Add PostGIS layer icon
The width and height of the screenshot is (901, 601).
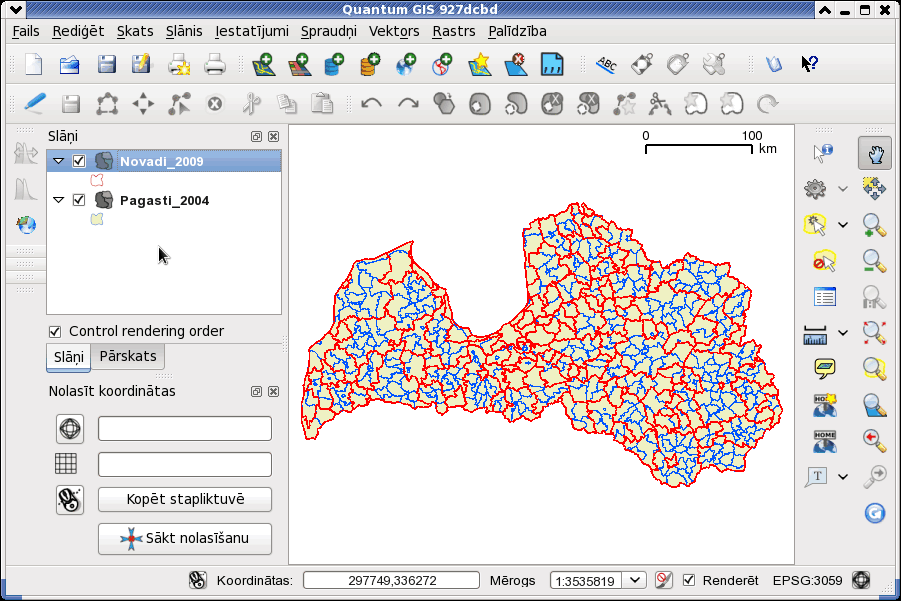coord(334,64)
